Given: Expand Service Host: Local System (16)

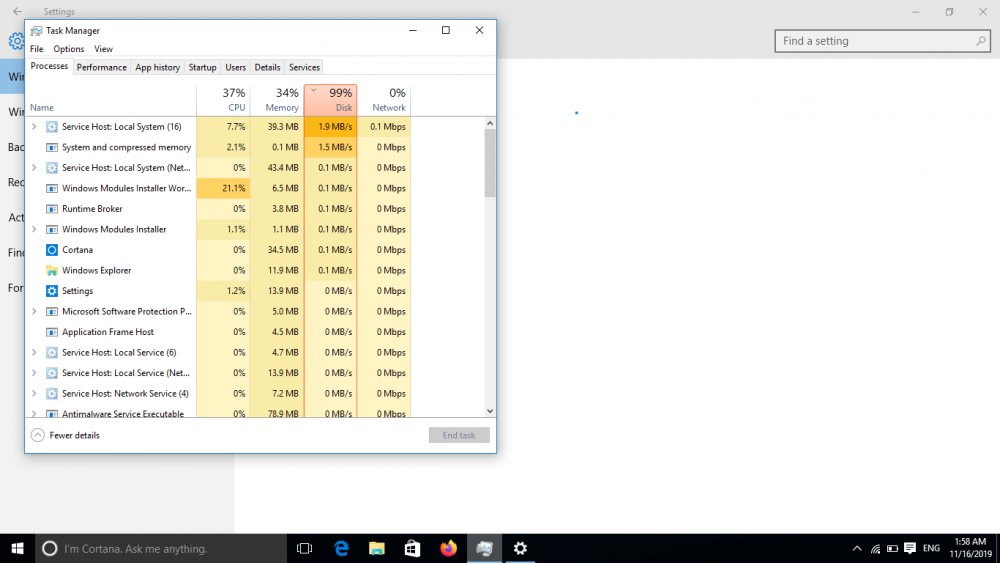Looking at the screenshot, I should point(34,127).
